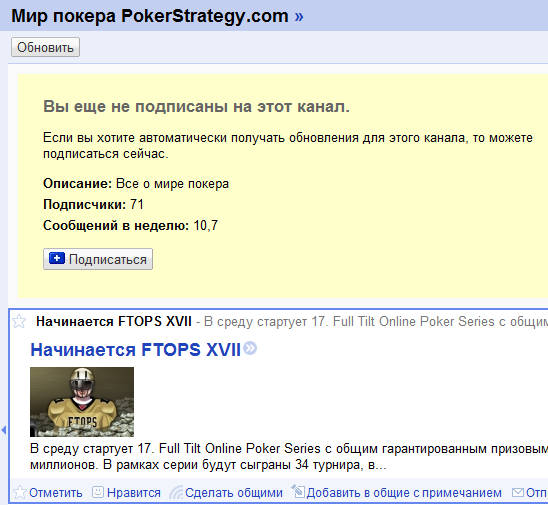Collapse the Начинается FTOPS XVII header row

(x=280, y=321)
